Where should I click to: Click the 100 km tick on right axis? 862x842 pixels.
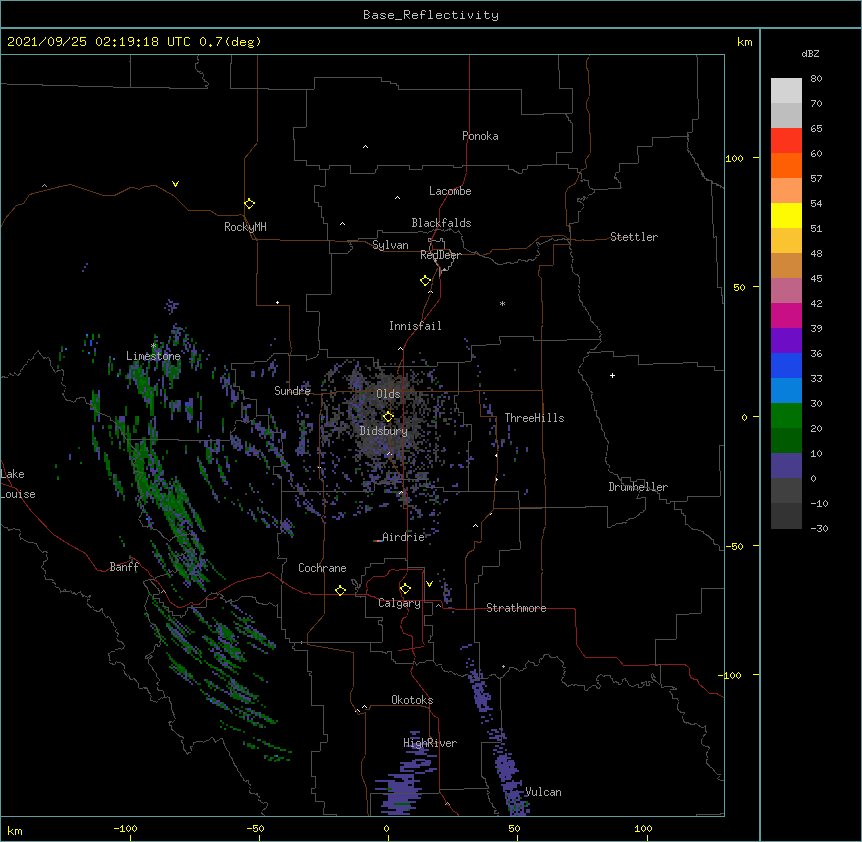[x=734, y=158]
